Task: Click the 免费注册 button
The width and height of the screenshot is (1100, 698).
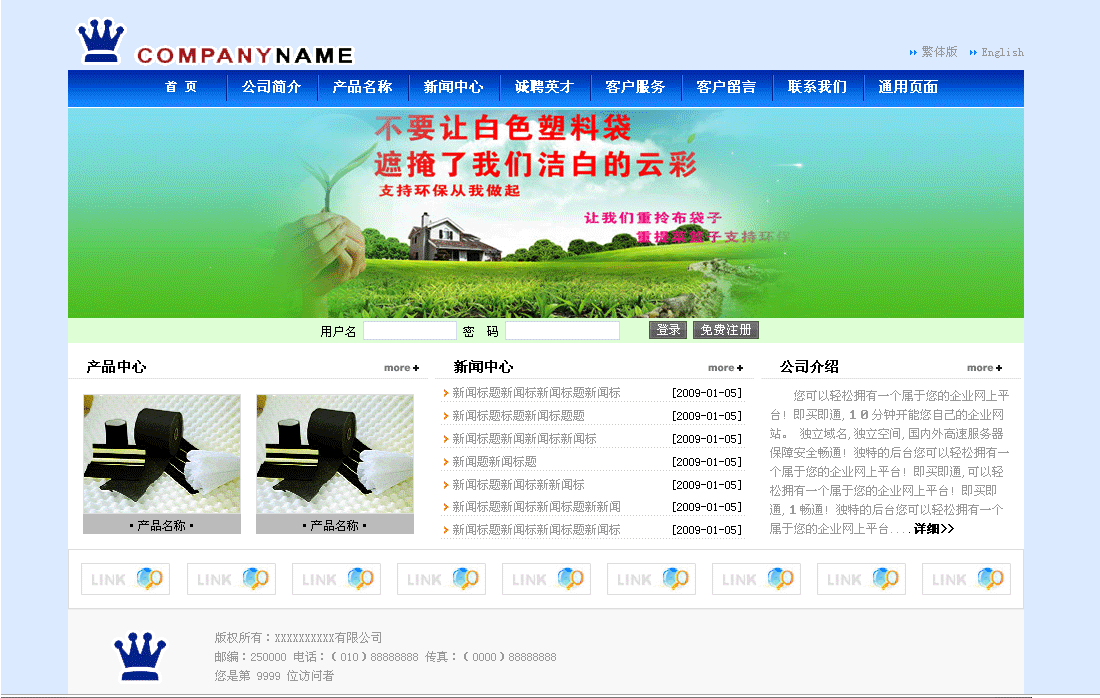Action: (x=725, y=330)
